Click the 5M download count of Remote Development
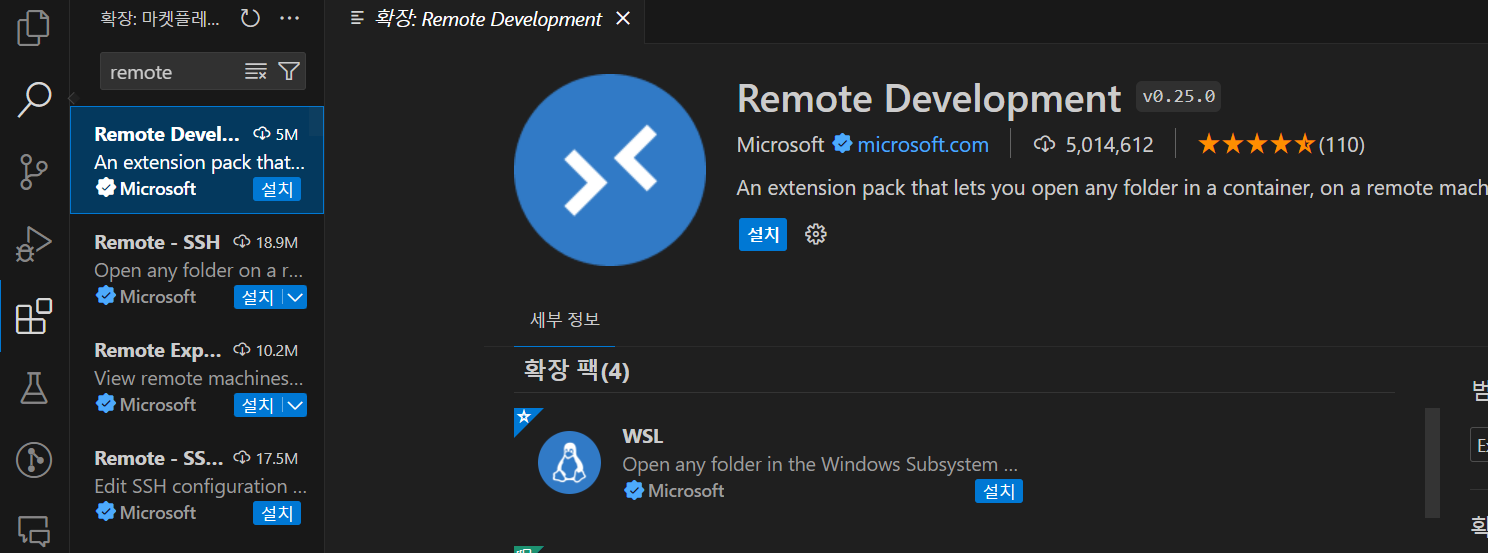Image resolution: width=1488 pixels, height=553 pixels. point(276,134)
